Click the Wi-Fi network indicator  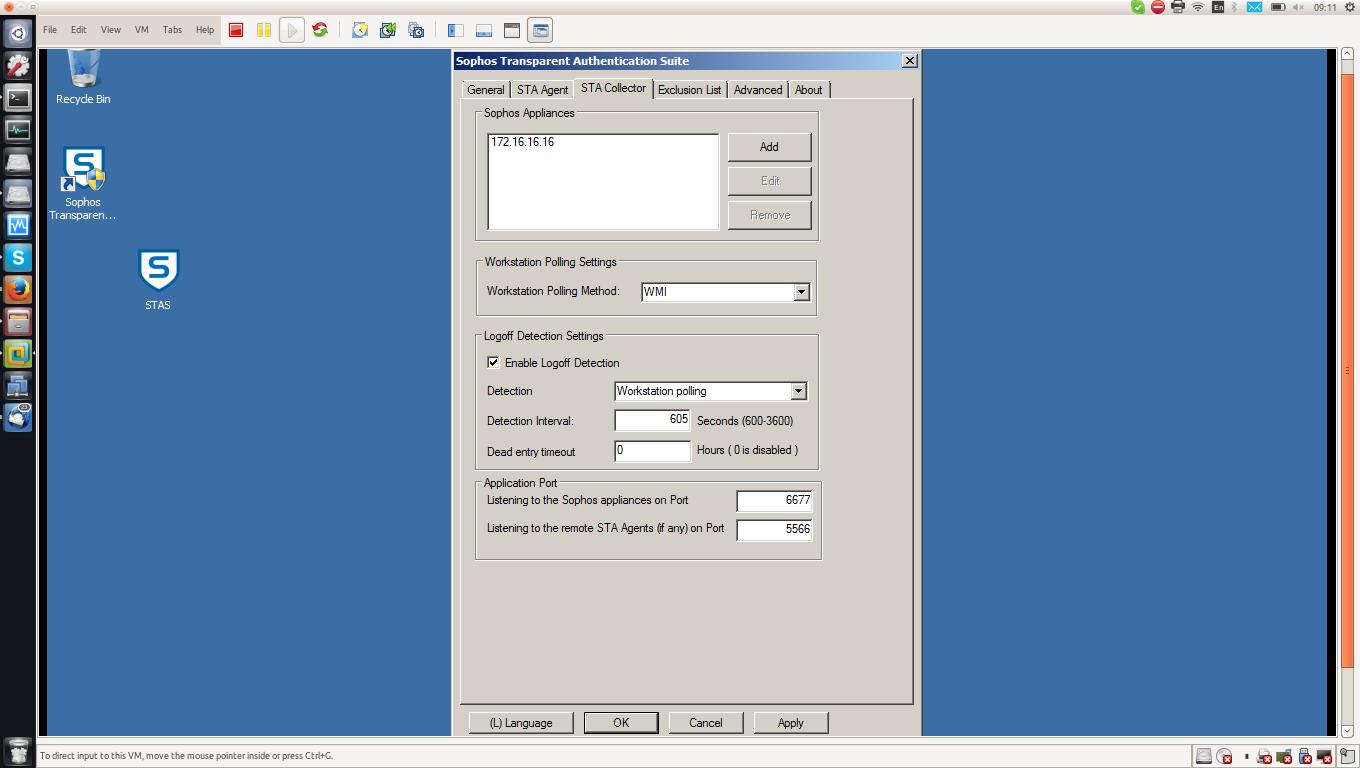[x=1198, y=7]
